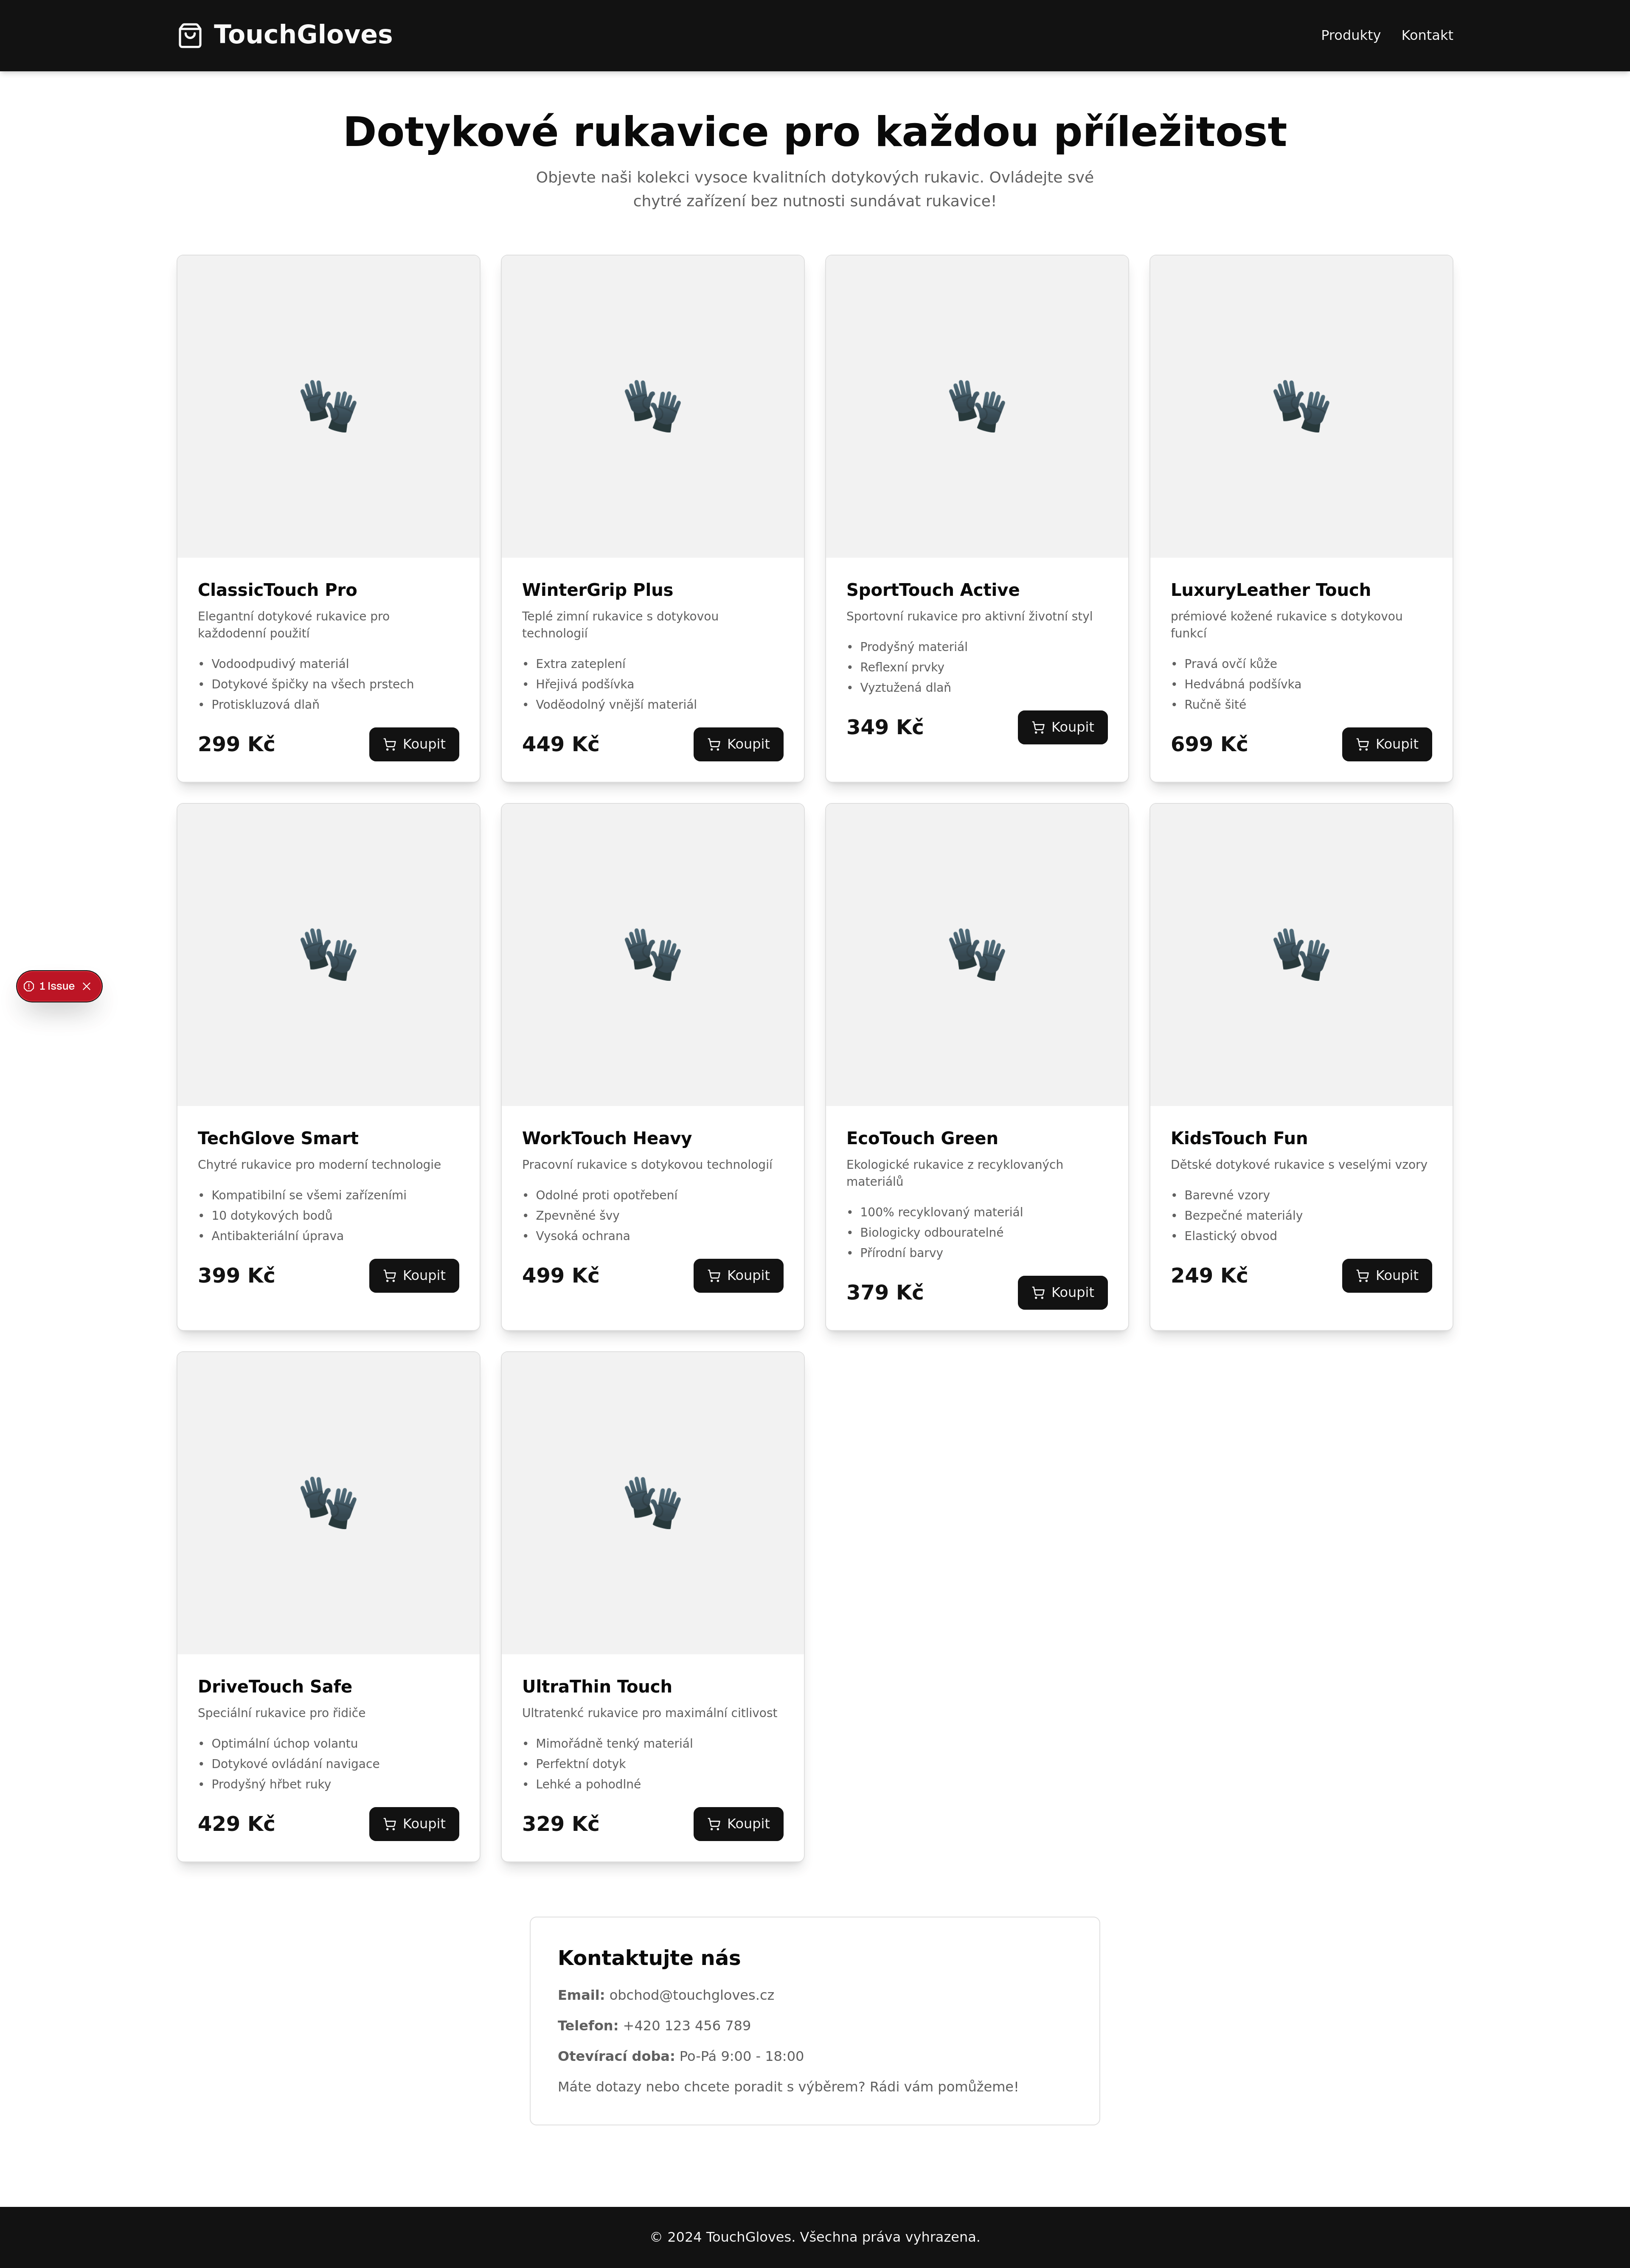The width and height of the screenshot is (1630, 2268).
Task: Click the EcoTouch Green product image
Action: tap(977, 955)
